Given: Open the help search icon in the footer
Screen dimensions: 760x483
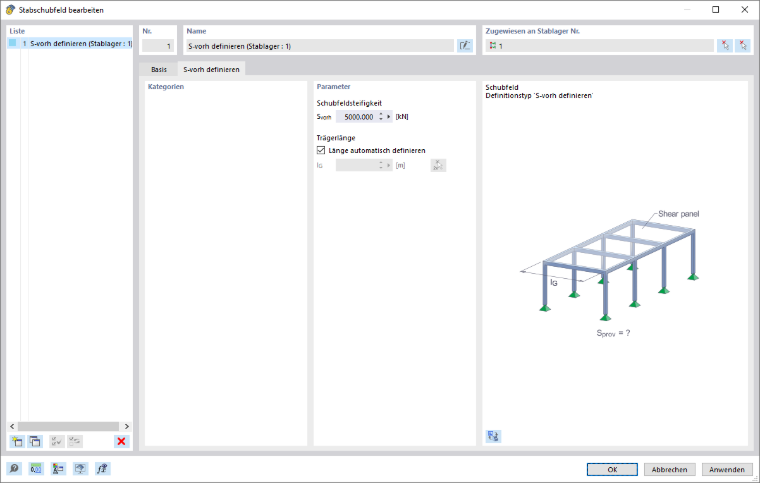Looking at the screenshot, I should point(14,468).
